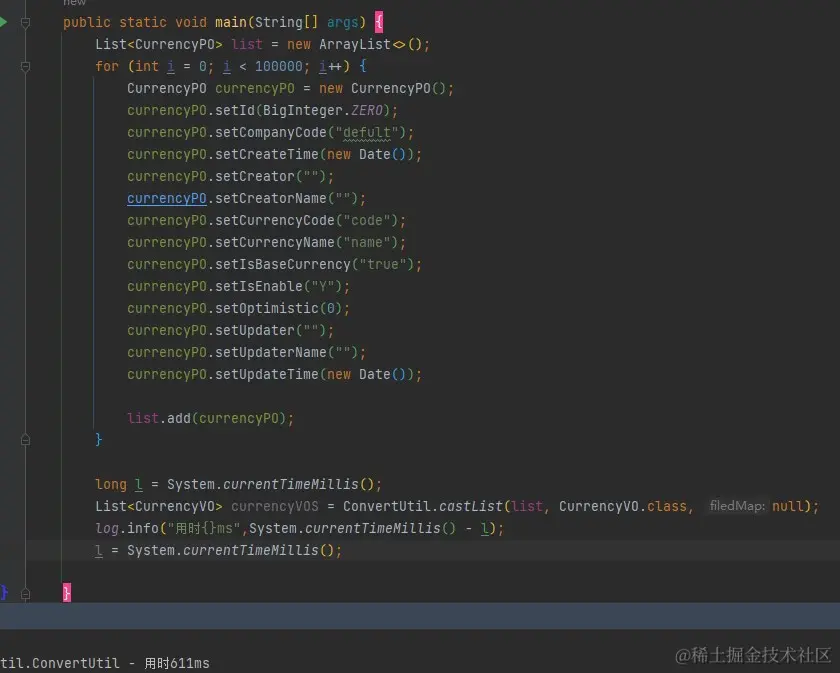The width and height of the screenshot is (840, 673).
Task: Click "ArrayList" in the list declaration
Action: pyautogui.click(x=355, y=44)
